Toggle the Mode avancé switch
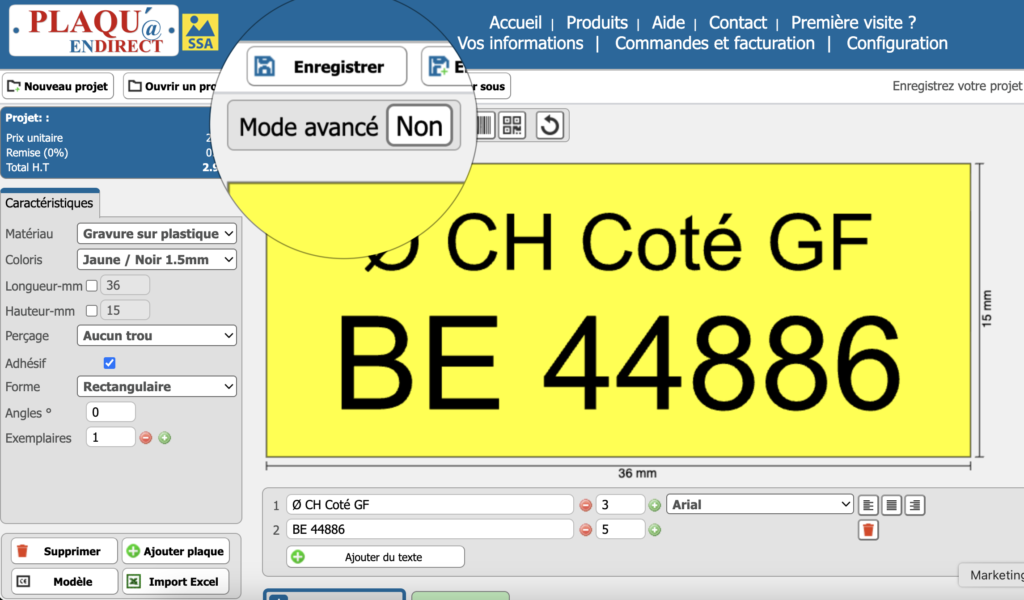The width and height of the screenshot is (1024, 600). [419, 127]
